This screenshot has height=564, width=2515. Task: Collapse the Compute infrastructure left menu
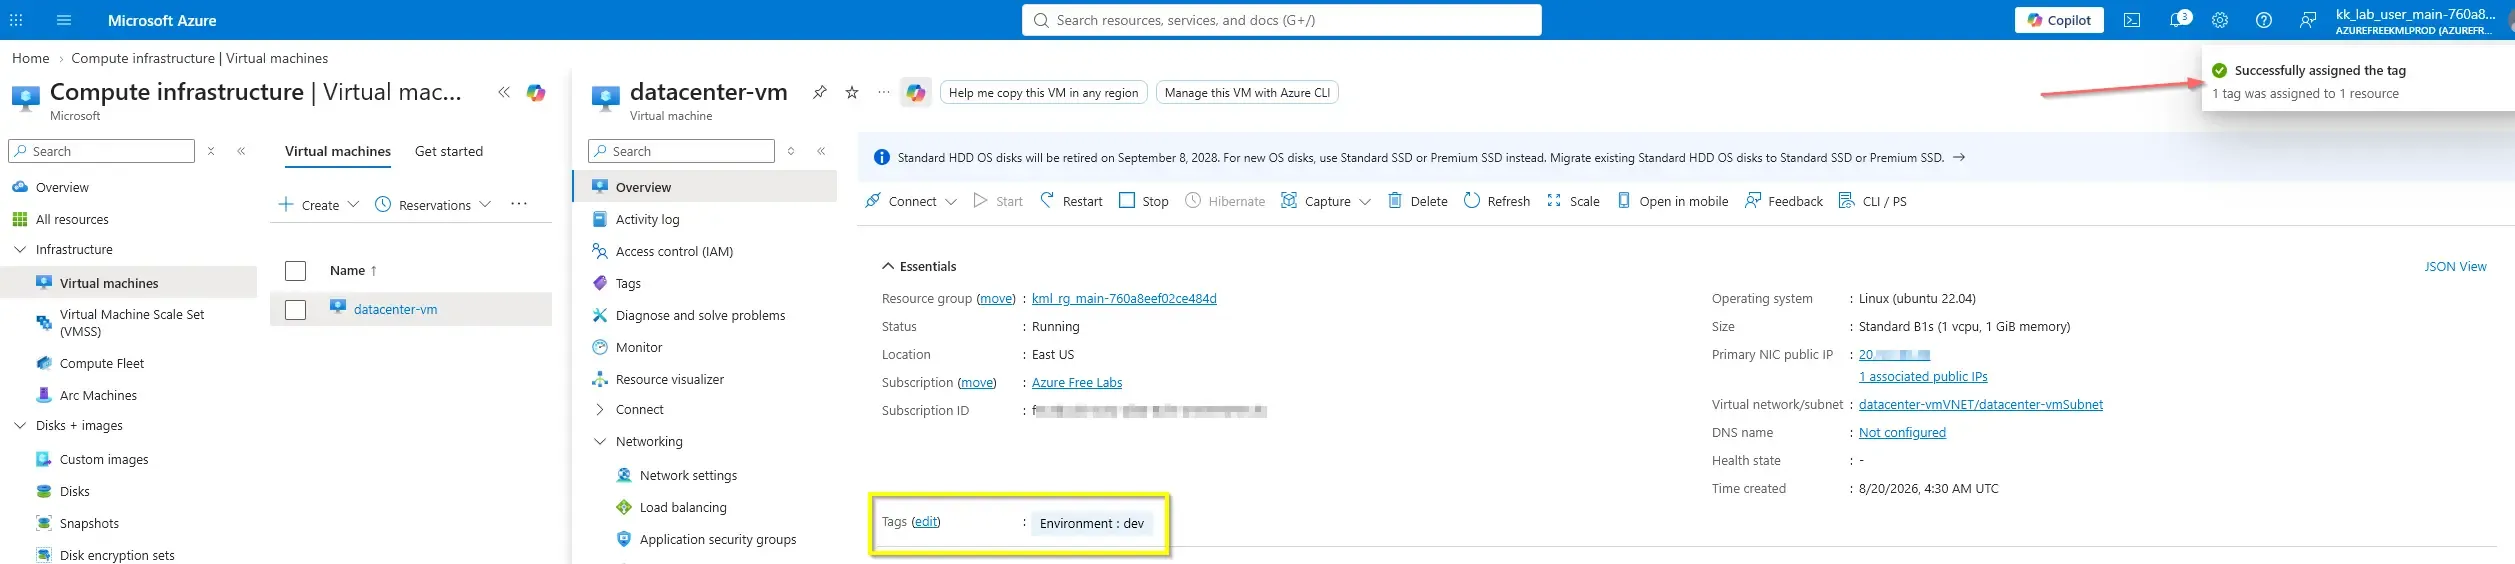[x=241, y=151]
